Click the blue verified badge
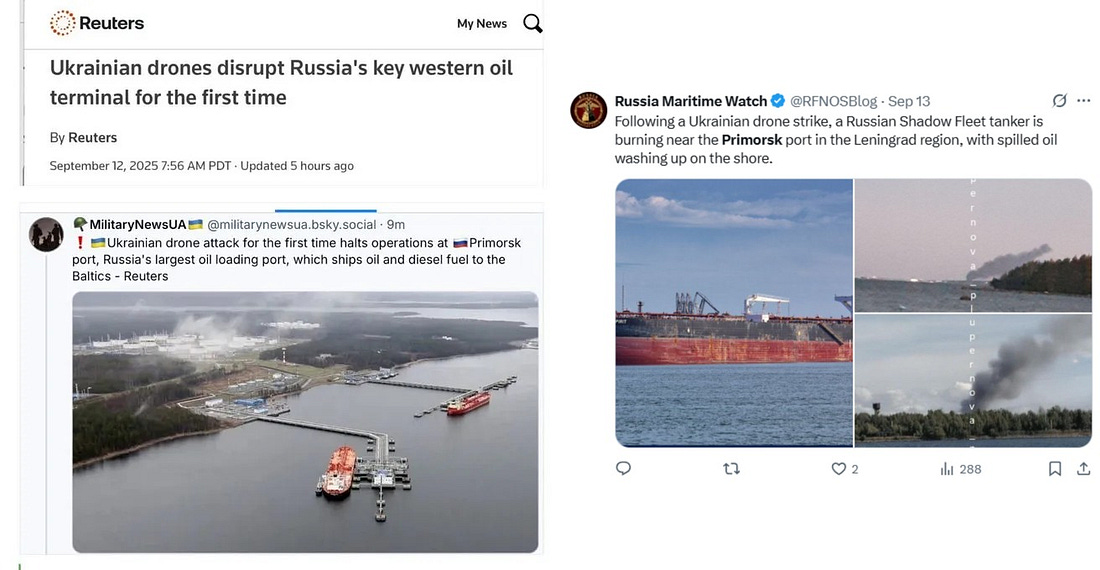 pyautogui.click(x=778, y=101)
